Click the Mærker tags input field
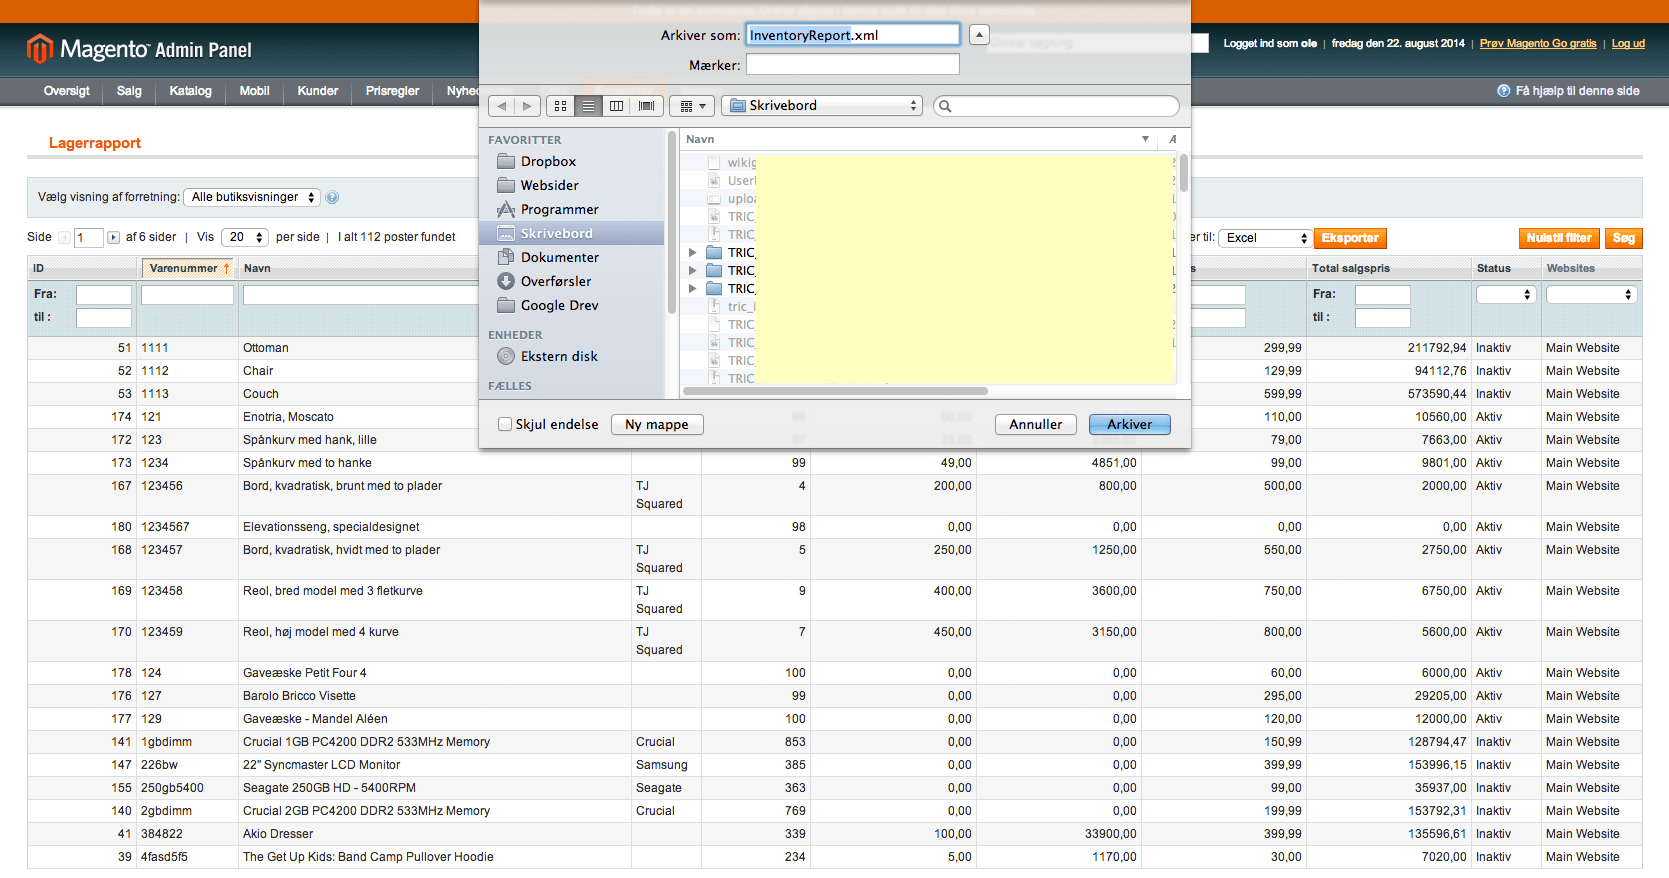 852,65
